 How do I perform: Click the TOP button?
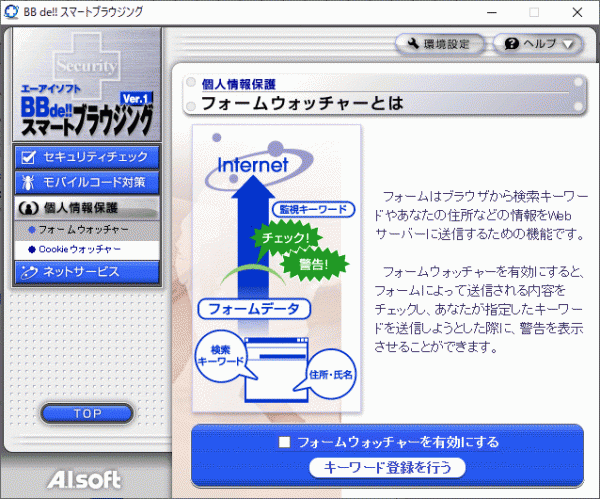87,413
